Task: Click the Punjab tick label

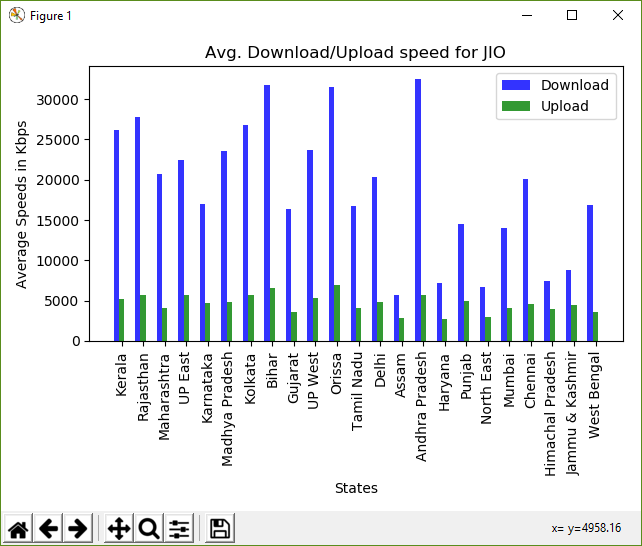Action: point(466,377)
